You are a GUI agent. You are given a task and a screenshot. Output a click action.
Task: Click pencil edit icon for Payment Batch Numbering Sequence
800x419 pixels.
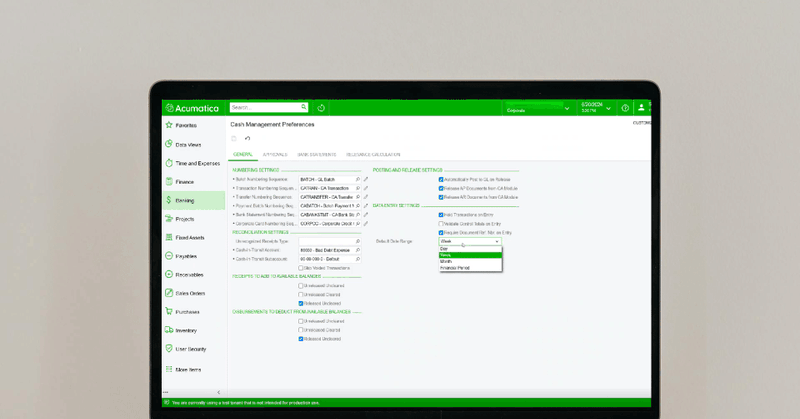pyautogui.click(x=366, y=206)
